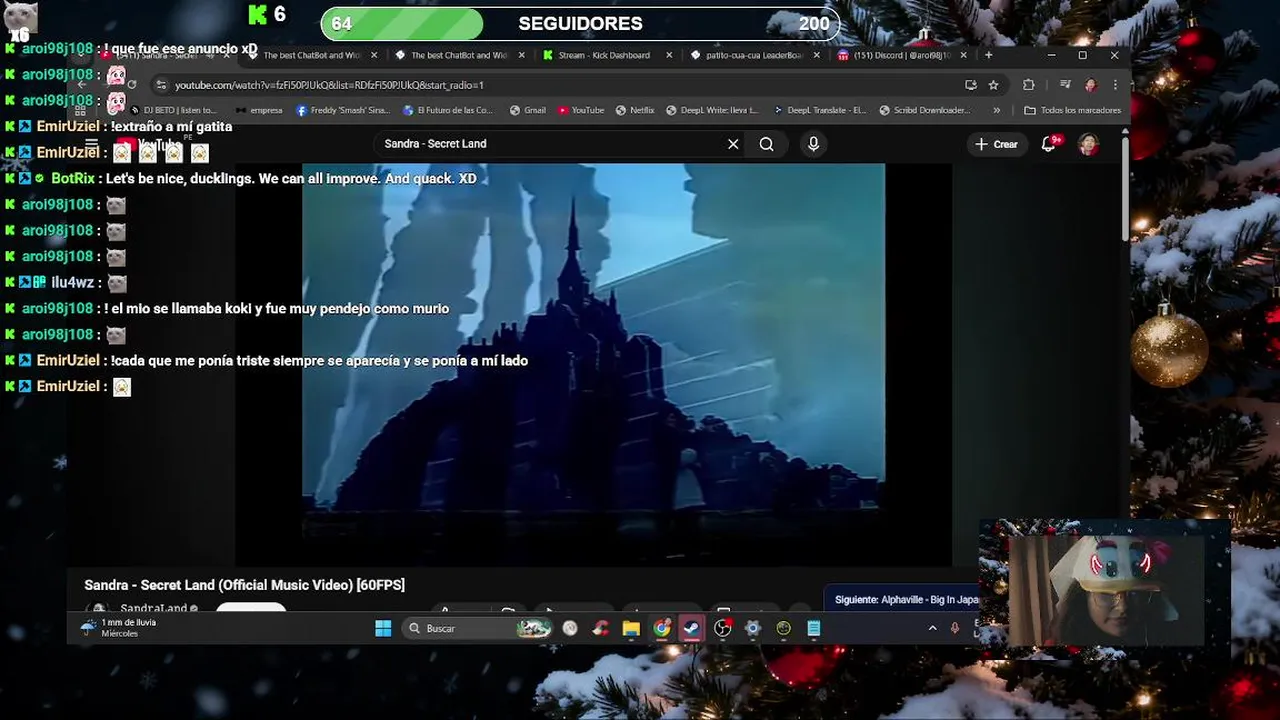This screenshot has height=720, width=1280.
Task: Open the Settings gear from the taskbar
Action: point(753,628)
